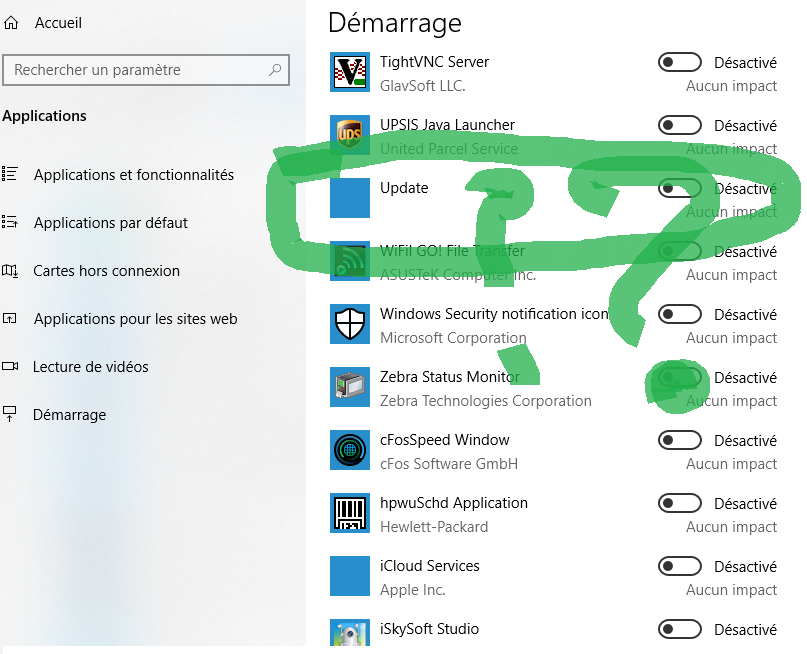This screenshot has width=807, height=654.
Task: Click the UPS Java Launcher app icon
Action: tap(350, 135)
